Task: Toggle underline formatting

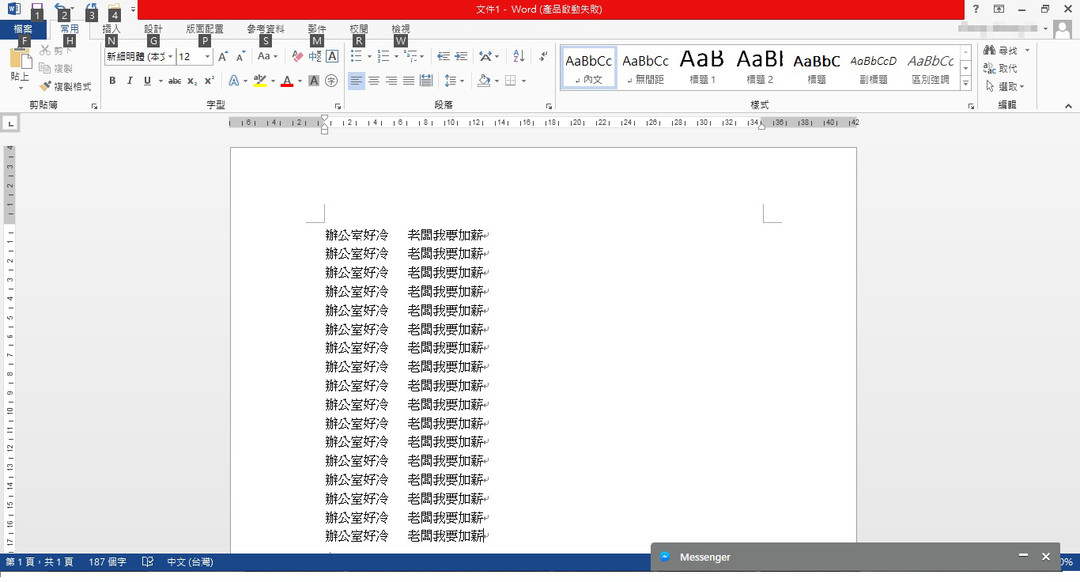Action: pos(147,81)
